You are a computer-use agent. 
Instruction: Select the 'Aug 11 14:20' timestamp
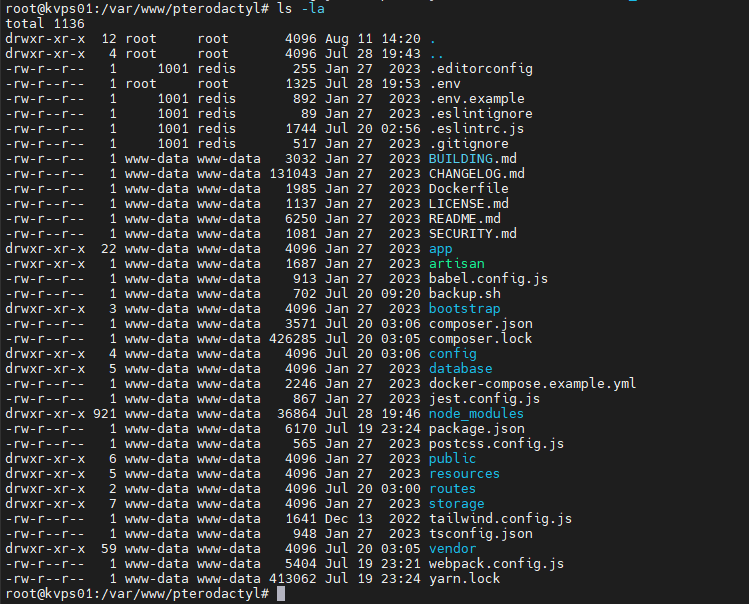coord(373,39)
